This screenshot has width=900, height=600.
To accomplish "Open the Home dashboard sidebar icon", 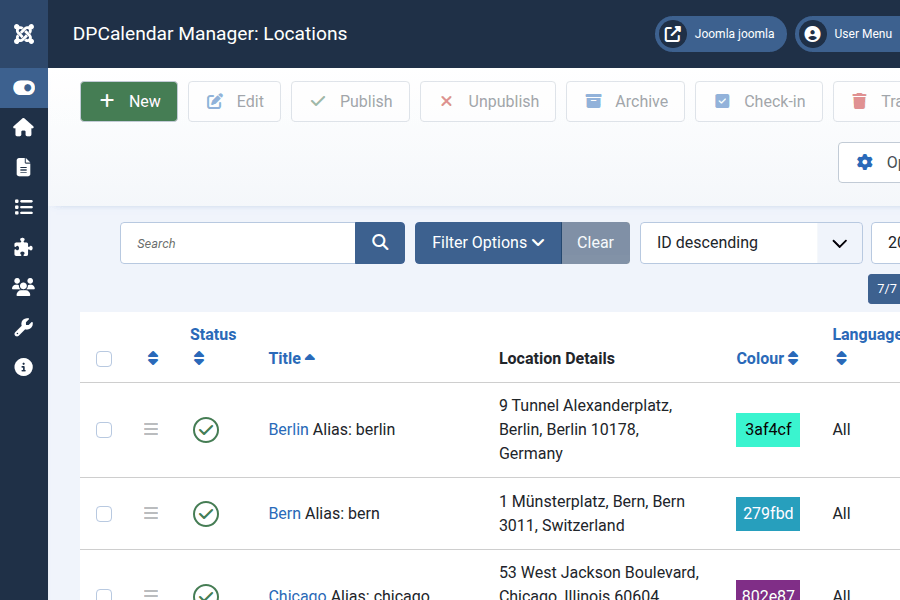I will [24, 127].
